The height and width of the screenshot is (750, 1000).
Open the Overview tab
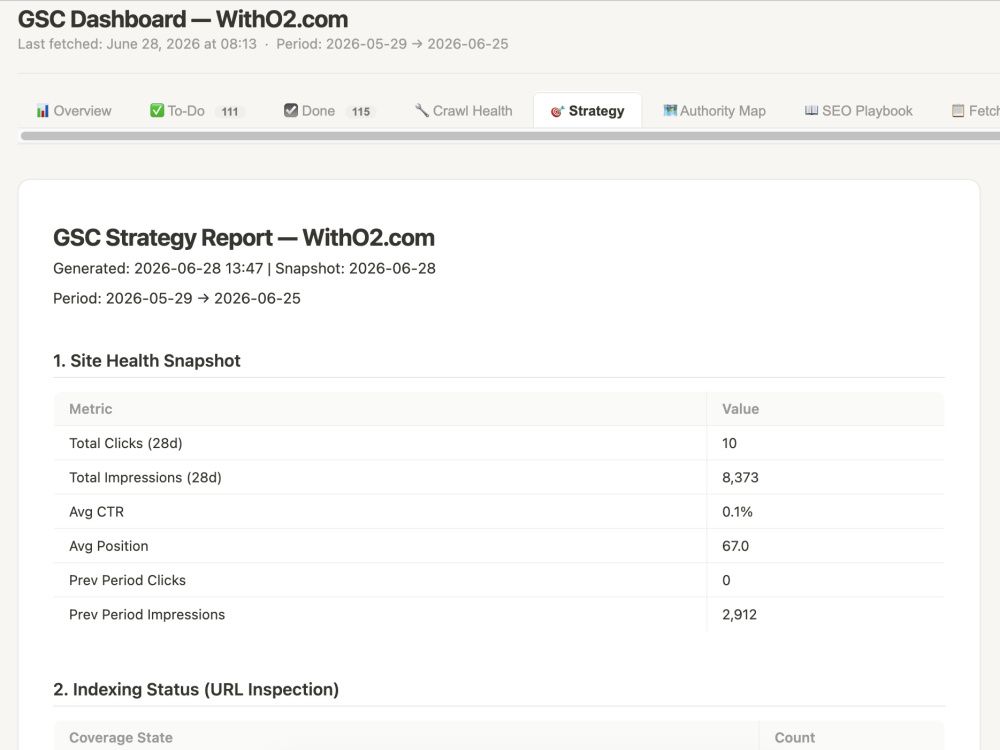[x=73, y=111]
